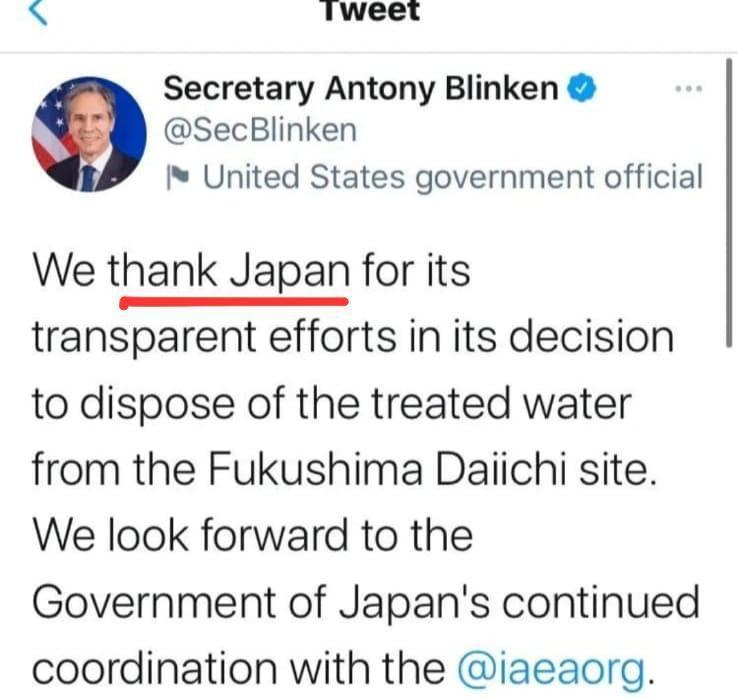This screenshot has height=698, width=738.
Task: Click the words "thank Japan" in tweet
Action: tap(229, 272)
